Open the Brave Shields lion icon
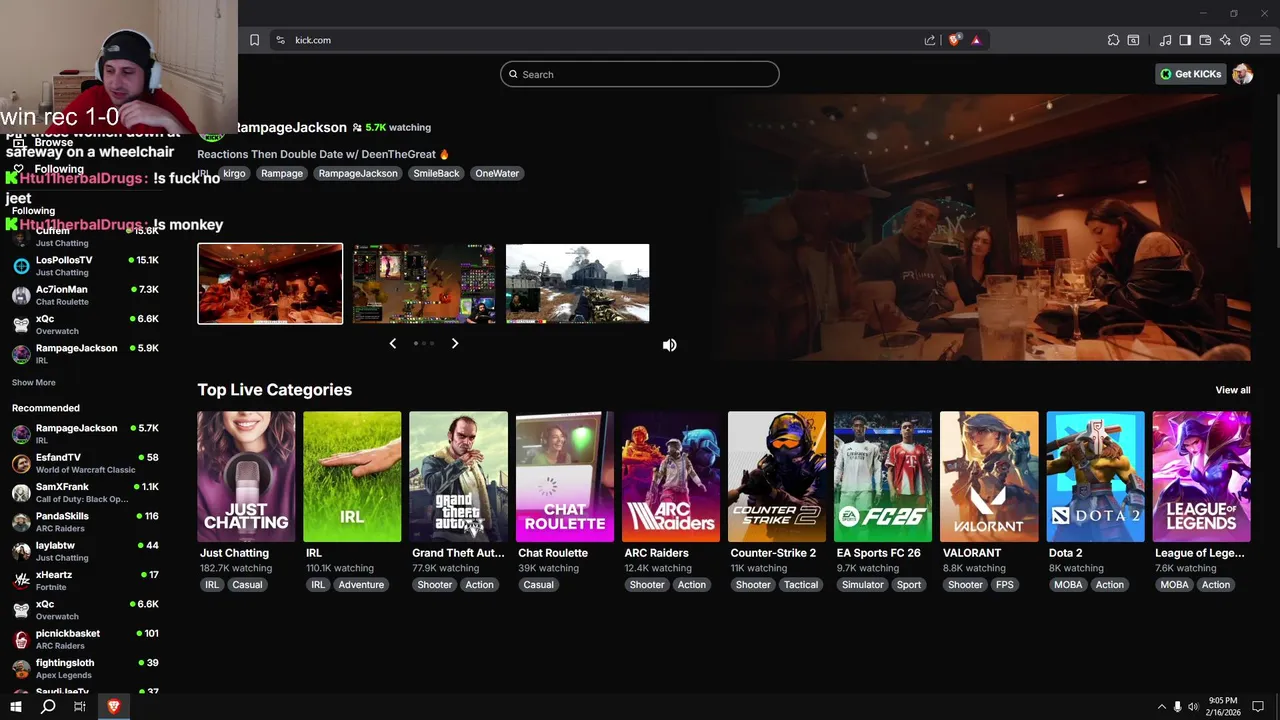The height and width of the screenshot is (720, 1280). [x=954, y=40]
